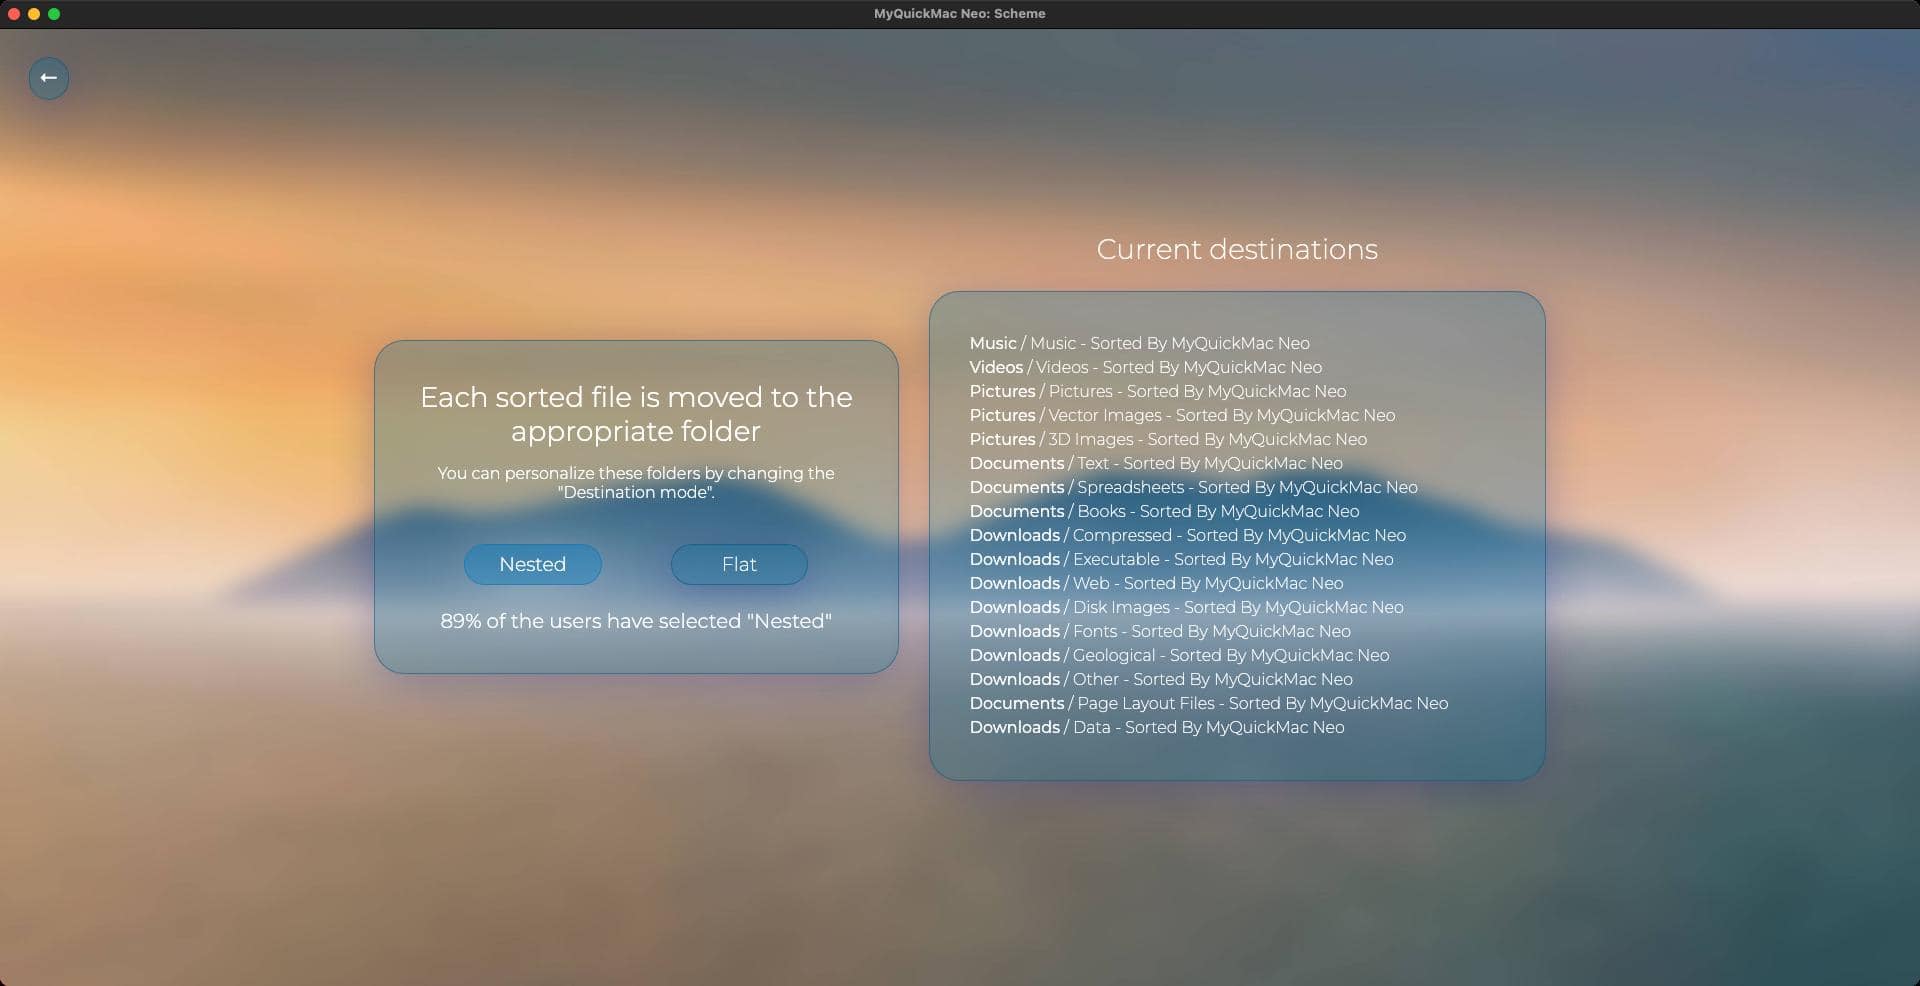Select the 'Downloads / Compressed' row

[x=1187, y=535]
